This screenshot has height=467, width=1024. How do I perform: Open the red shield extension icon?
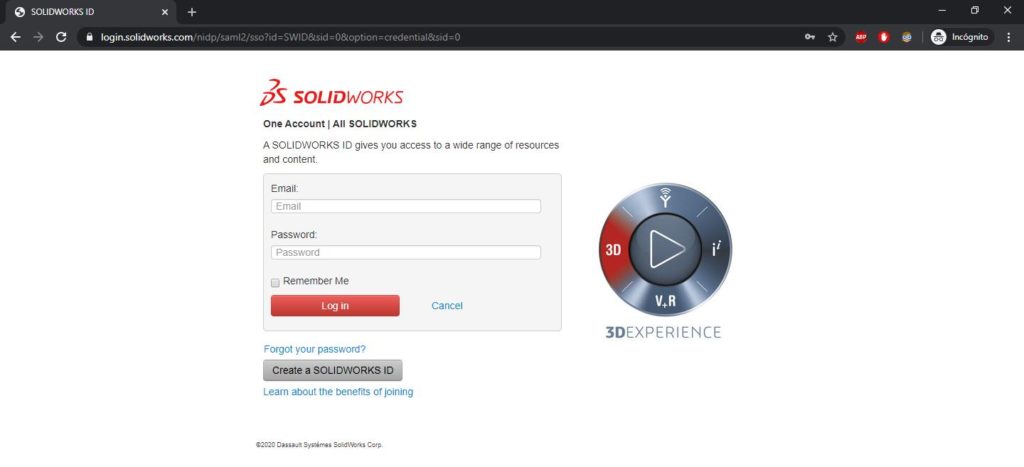[x=884, y=37]
